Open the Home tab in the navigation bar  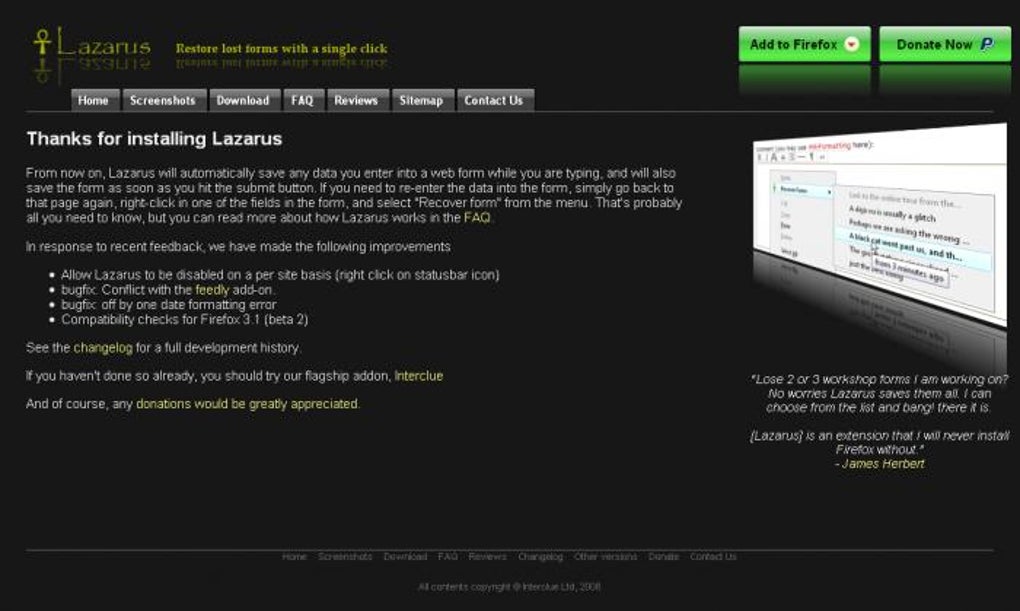click(x=95, y=100)
